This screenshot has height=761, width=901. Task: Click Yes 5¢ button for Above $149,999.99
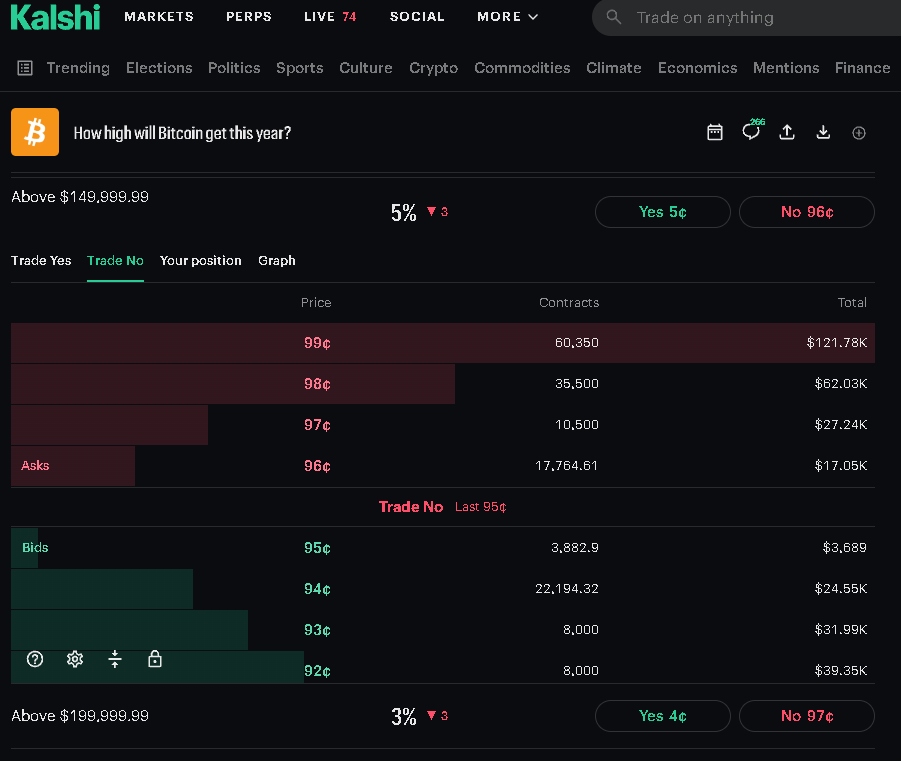(663, 212)
